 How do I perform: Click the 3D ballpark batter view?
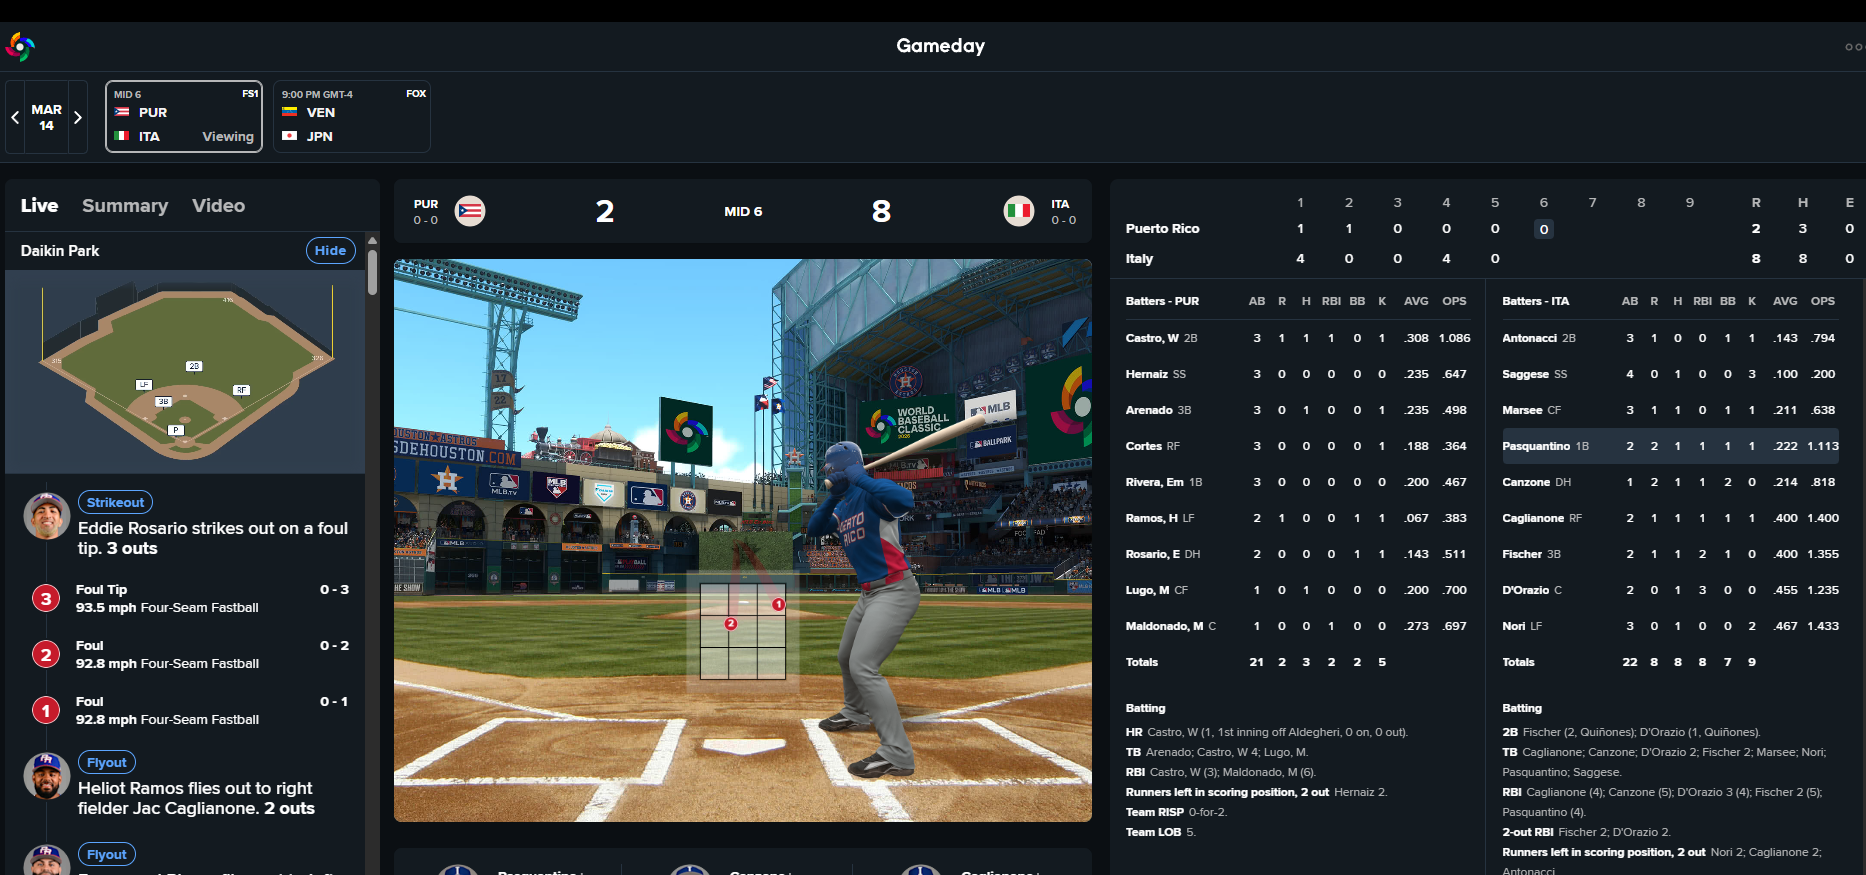tap(743, 541)
